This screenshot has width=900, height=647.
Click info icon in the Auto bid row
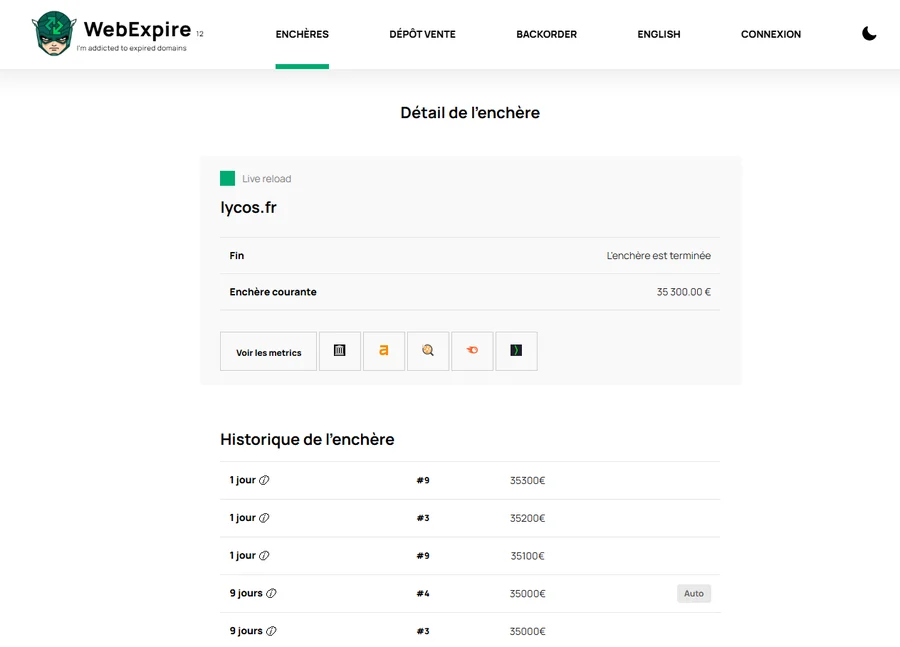(x=271, y=593)
